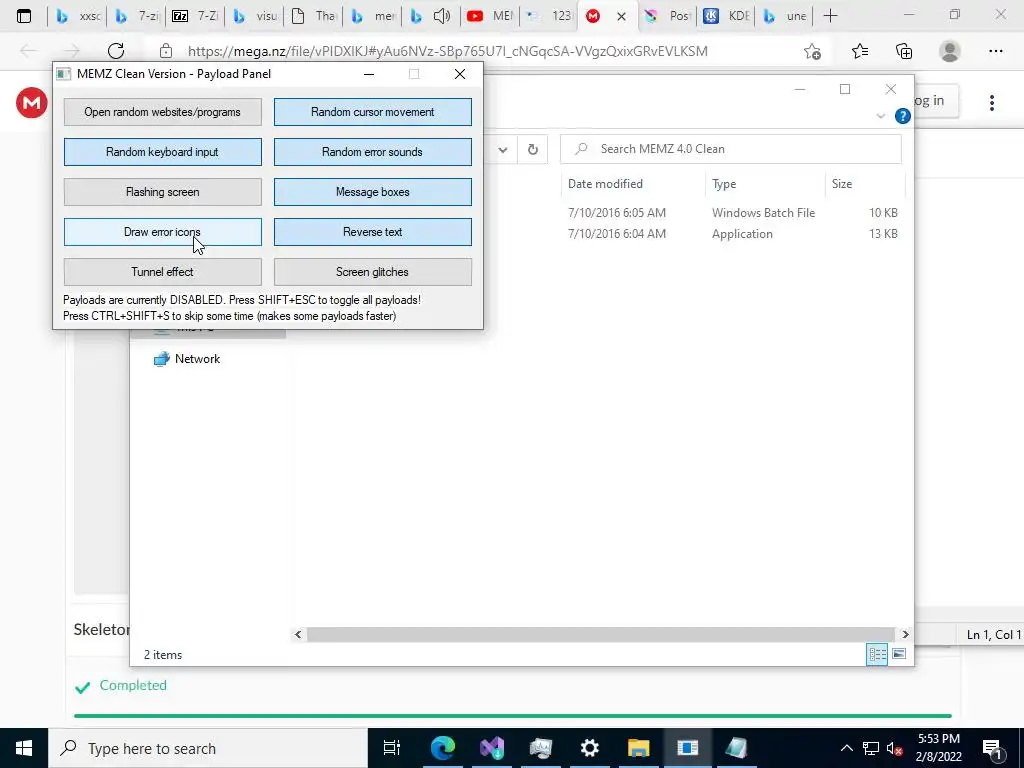
Task: Sort by Date modified column
Action: (x=632, y=184)
